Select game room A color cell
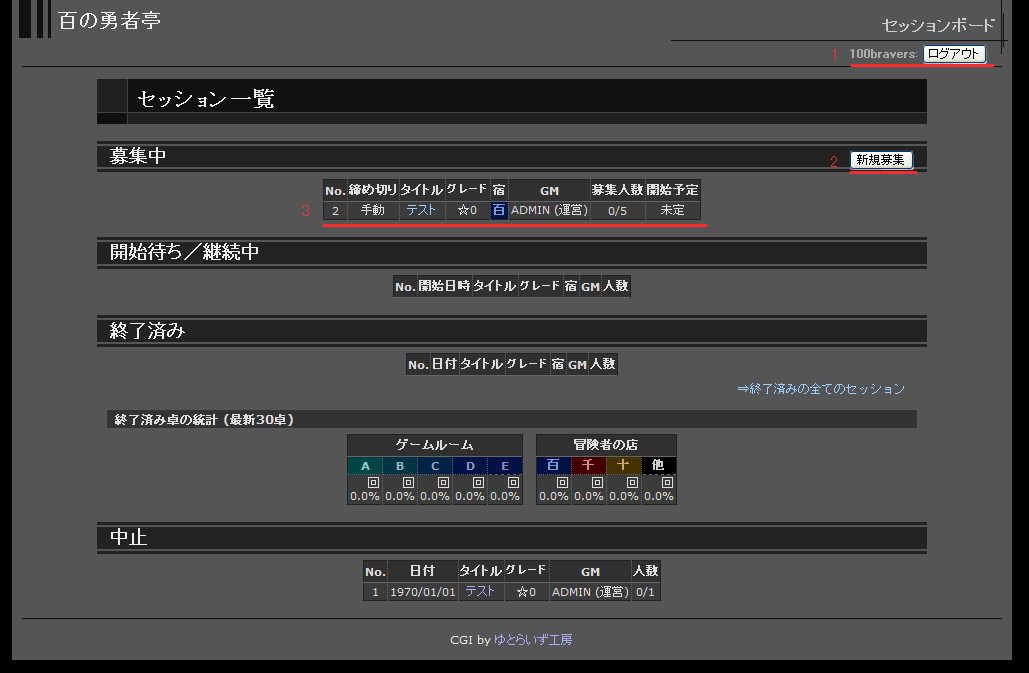This screenshot has height=673, width=1029. (365, 466)
